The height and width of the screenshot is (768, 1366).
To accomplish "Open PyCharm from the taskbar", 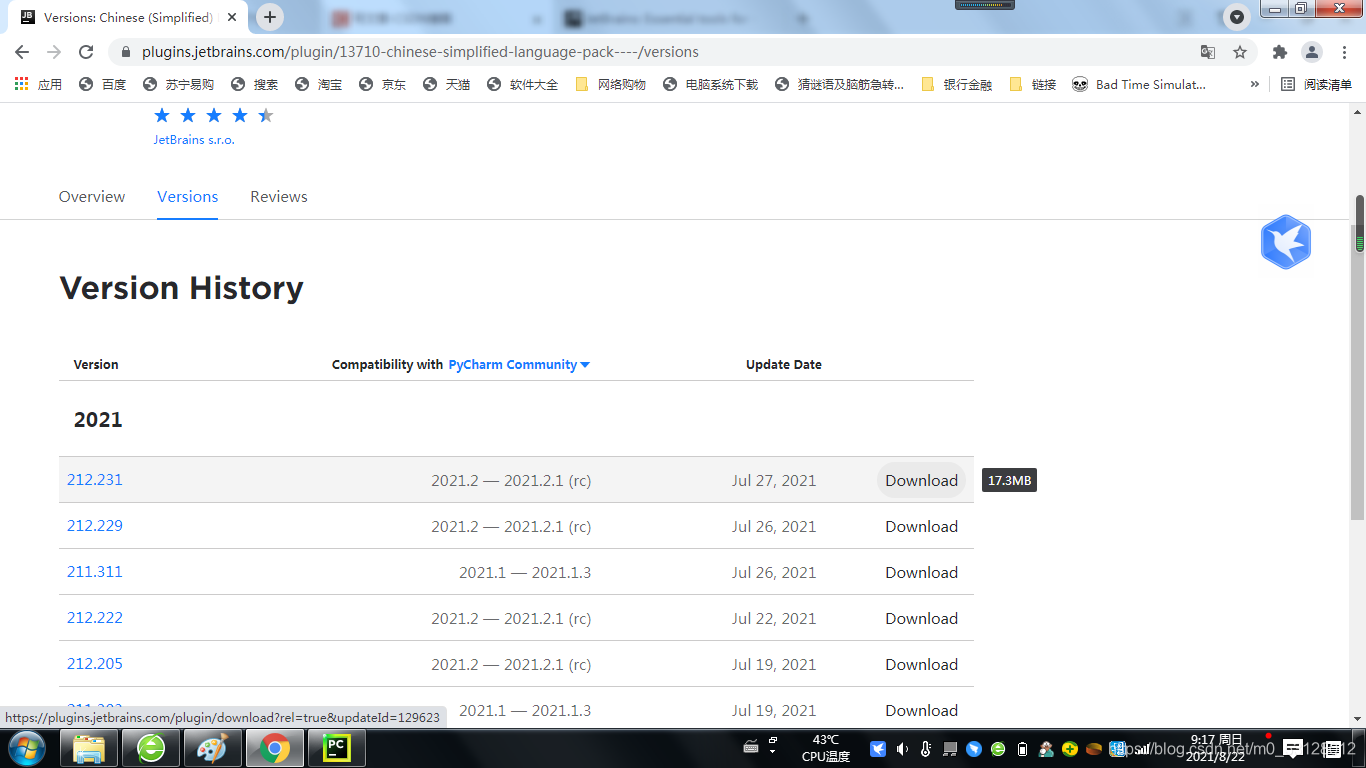I will [x=337, y=748].
